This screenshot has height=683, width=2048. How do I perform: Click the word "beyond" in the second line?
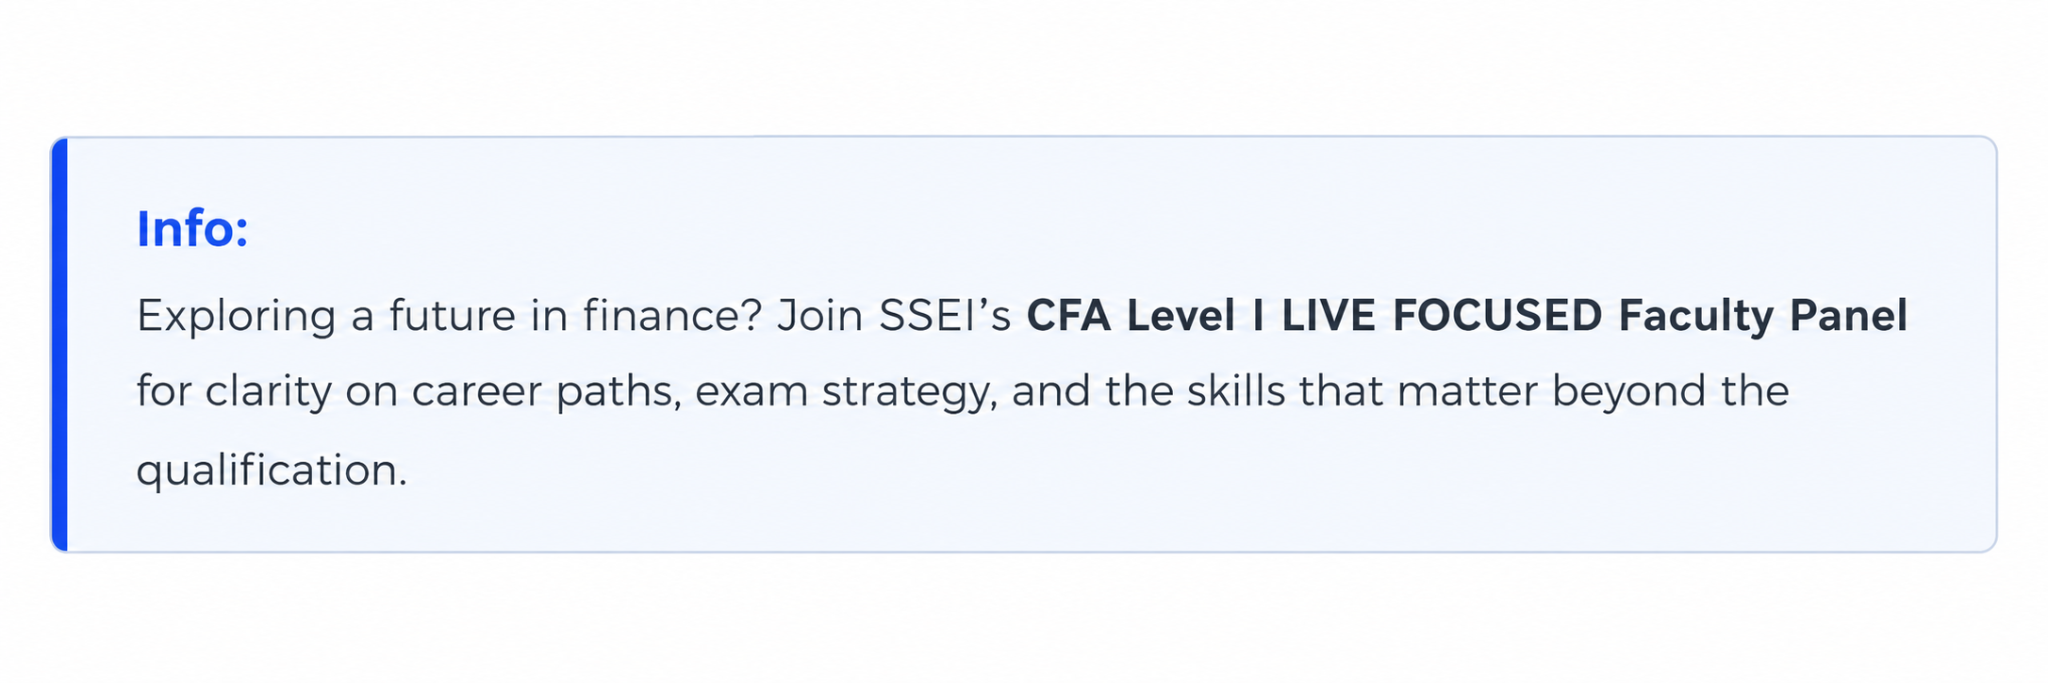[x=1629, y=393]
